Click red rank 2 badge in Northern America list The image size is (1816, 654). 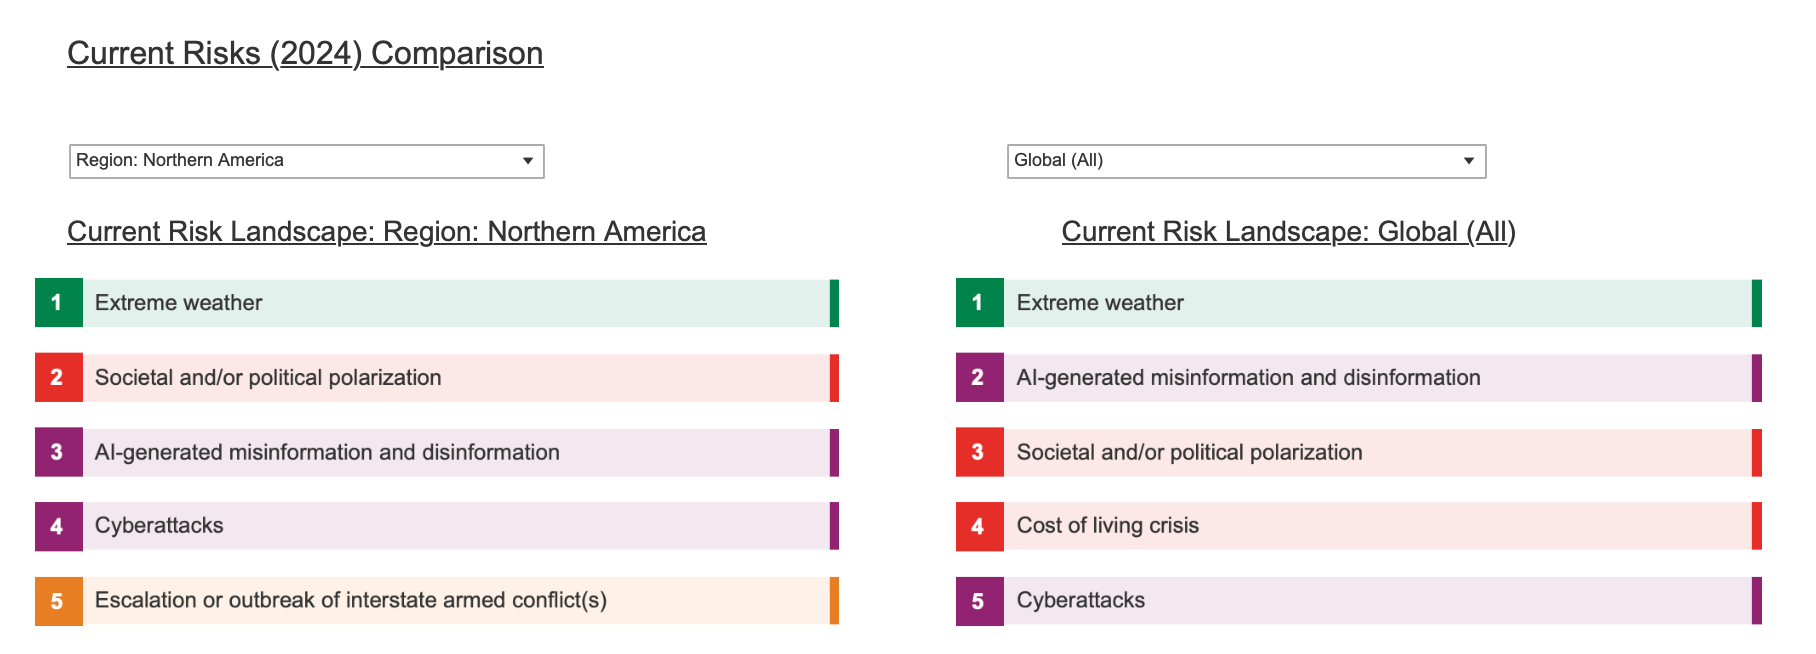[x=59, y=378]
